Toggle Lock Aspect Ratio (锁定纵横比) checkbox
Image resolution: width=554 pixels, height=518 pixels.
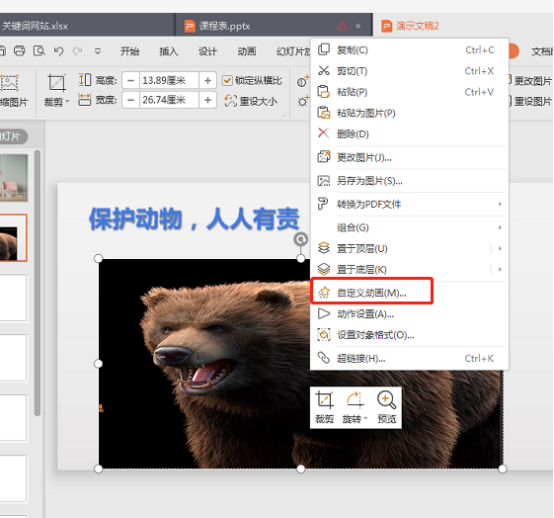click(227, 81)
